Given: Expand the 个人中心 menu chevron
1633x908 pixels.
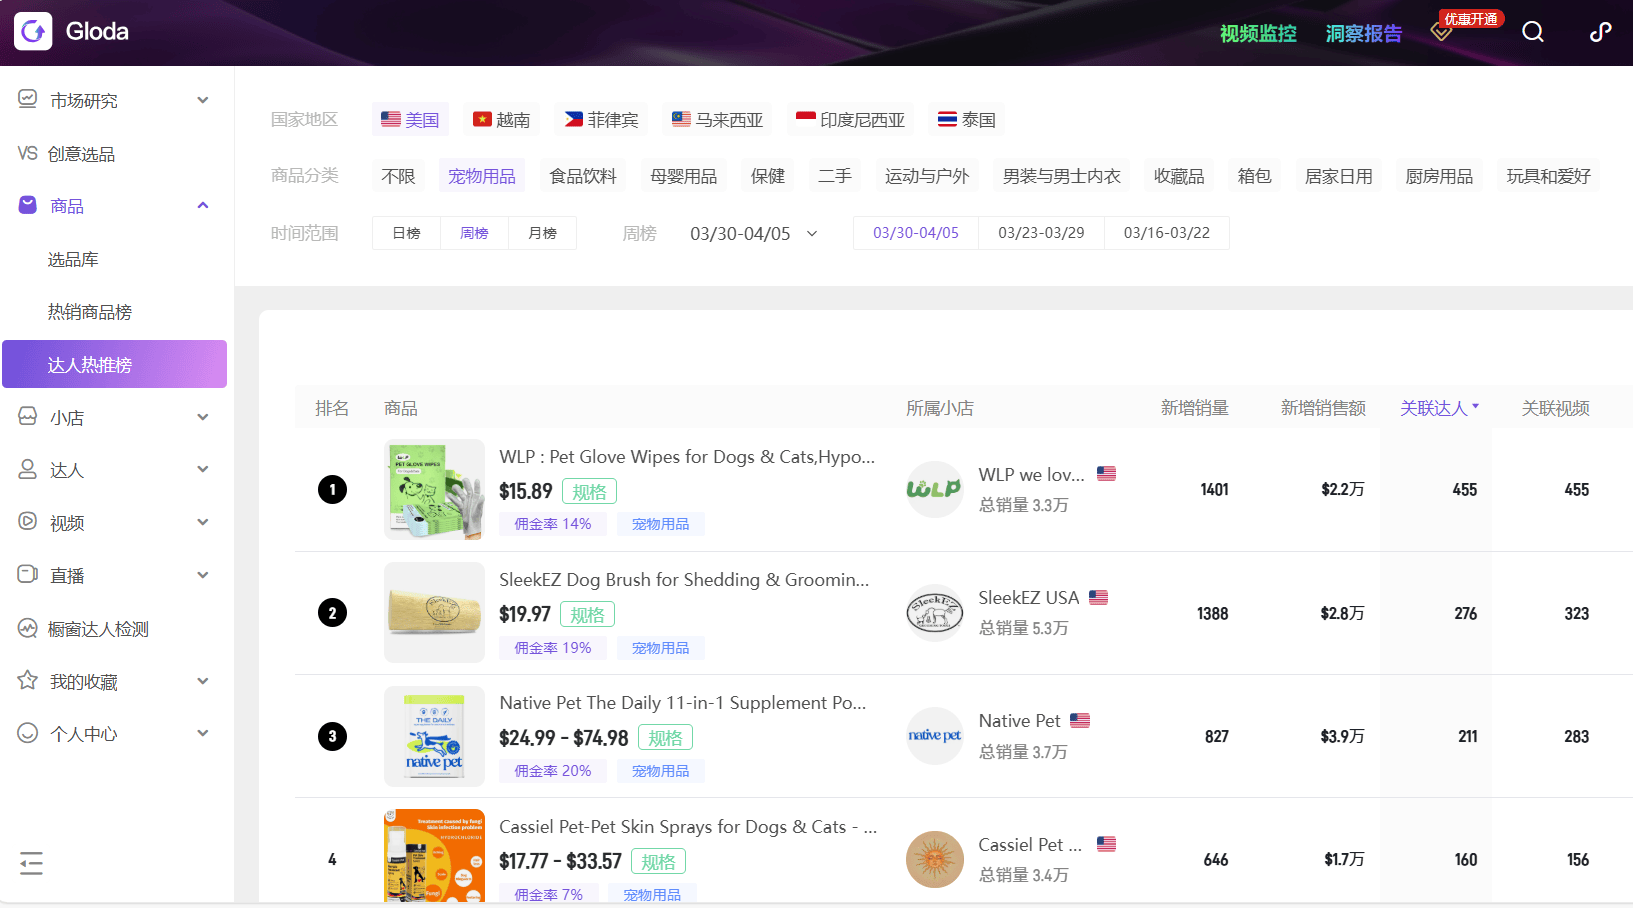Looking at the screenshot, I should [203, 733].
